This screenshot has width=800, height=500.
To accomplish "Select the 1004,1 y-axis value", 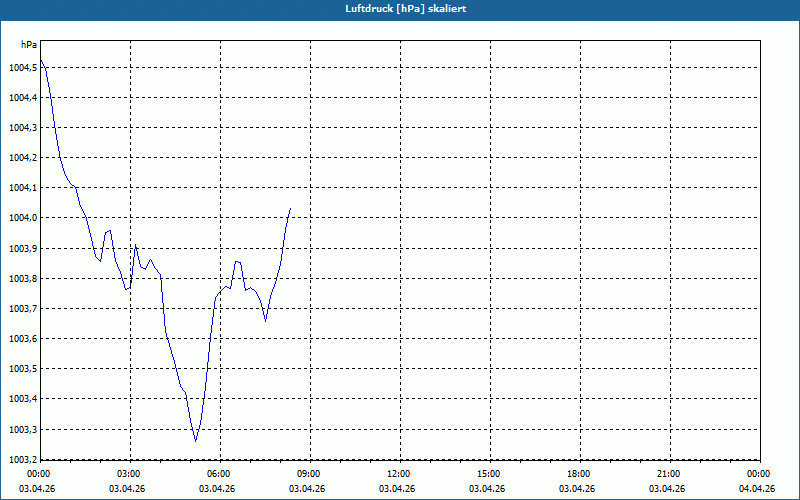I will tap(22, 188).
